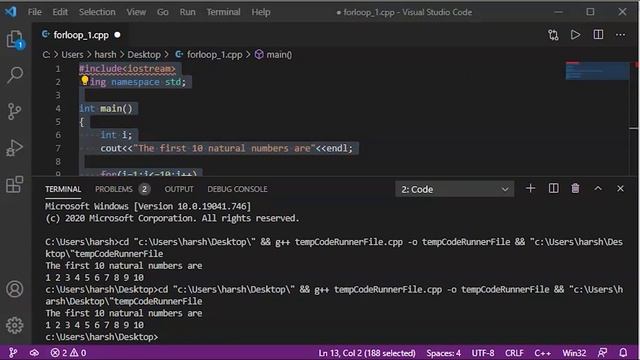This screenshot has height=360, width=640.
Task: Click the feedback icon in status bar
Action: [x=602, y=353]
